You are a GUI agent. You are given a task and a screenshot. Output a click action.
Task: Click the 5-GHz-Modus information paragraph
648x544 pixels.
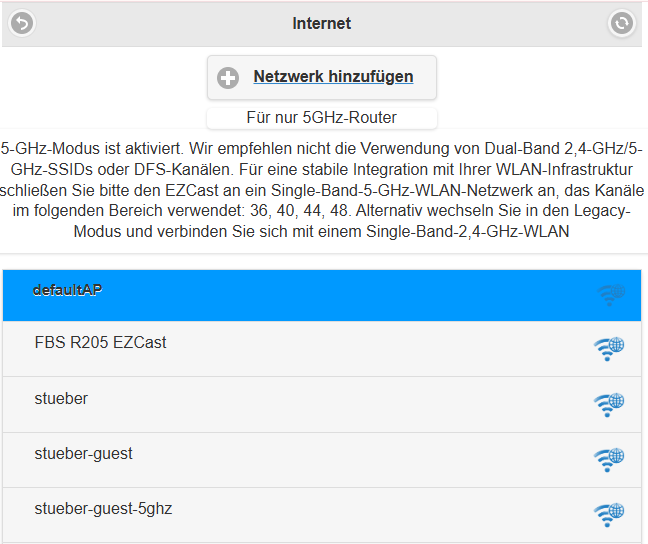322,190
